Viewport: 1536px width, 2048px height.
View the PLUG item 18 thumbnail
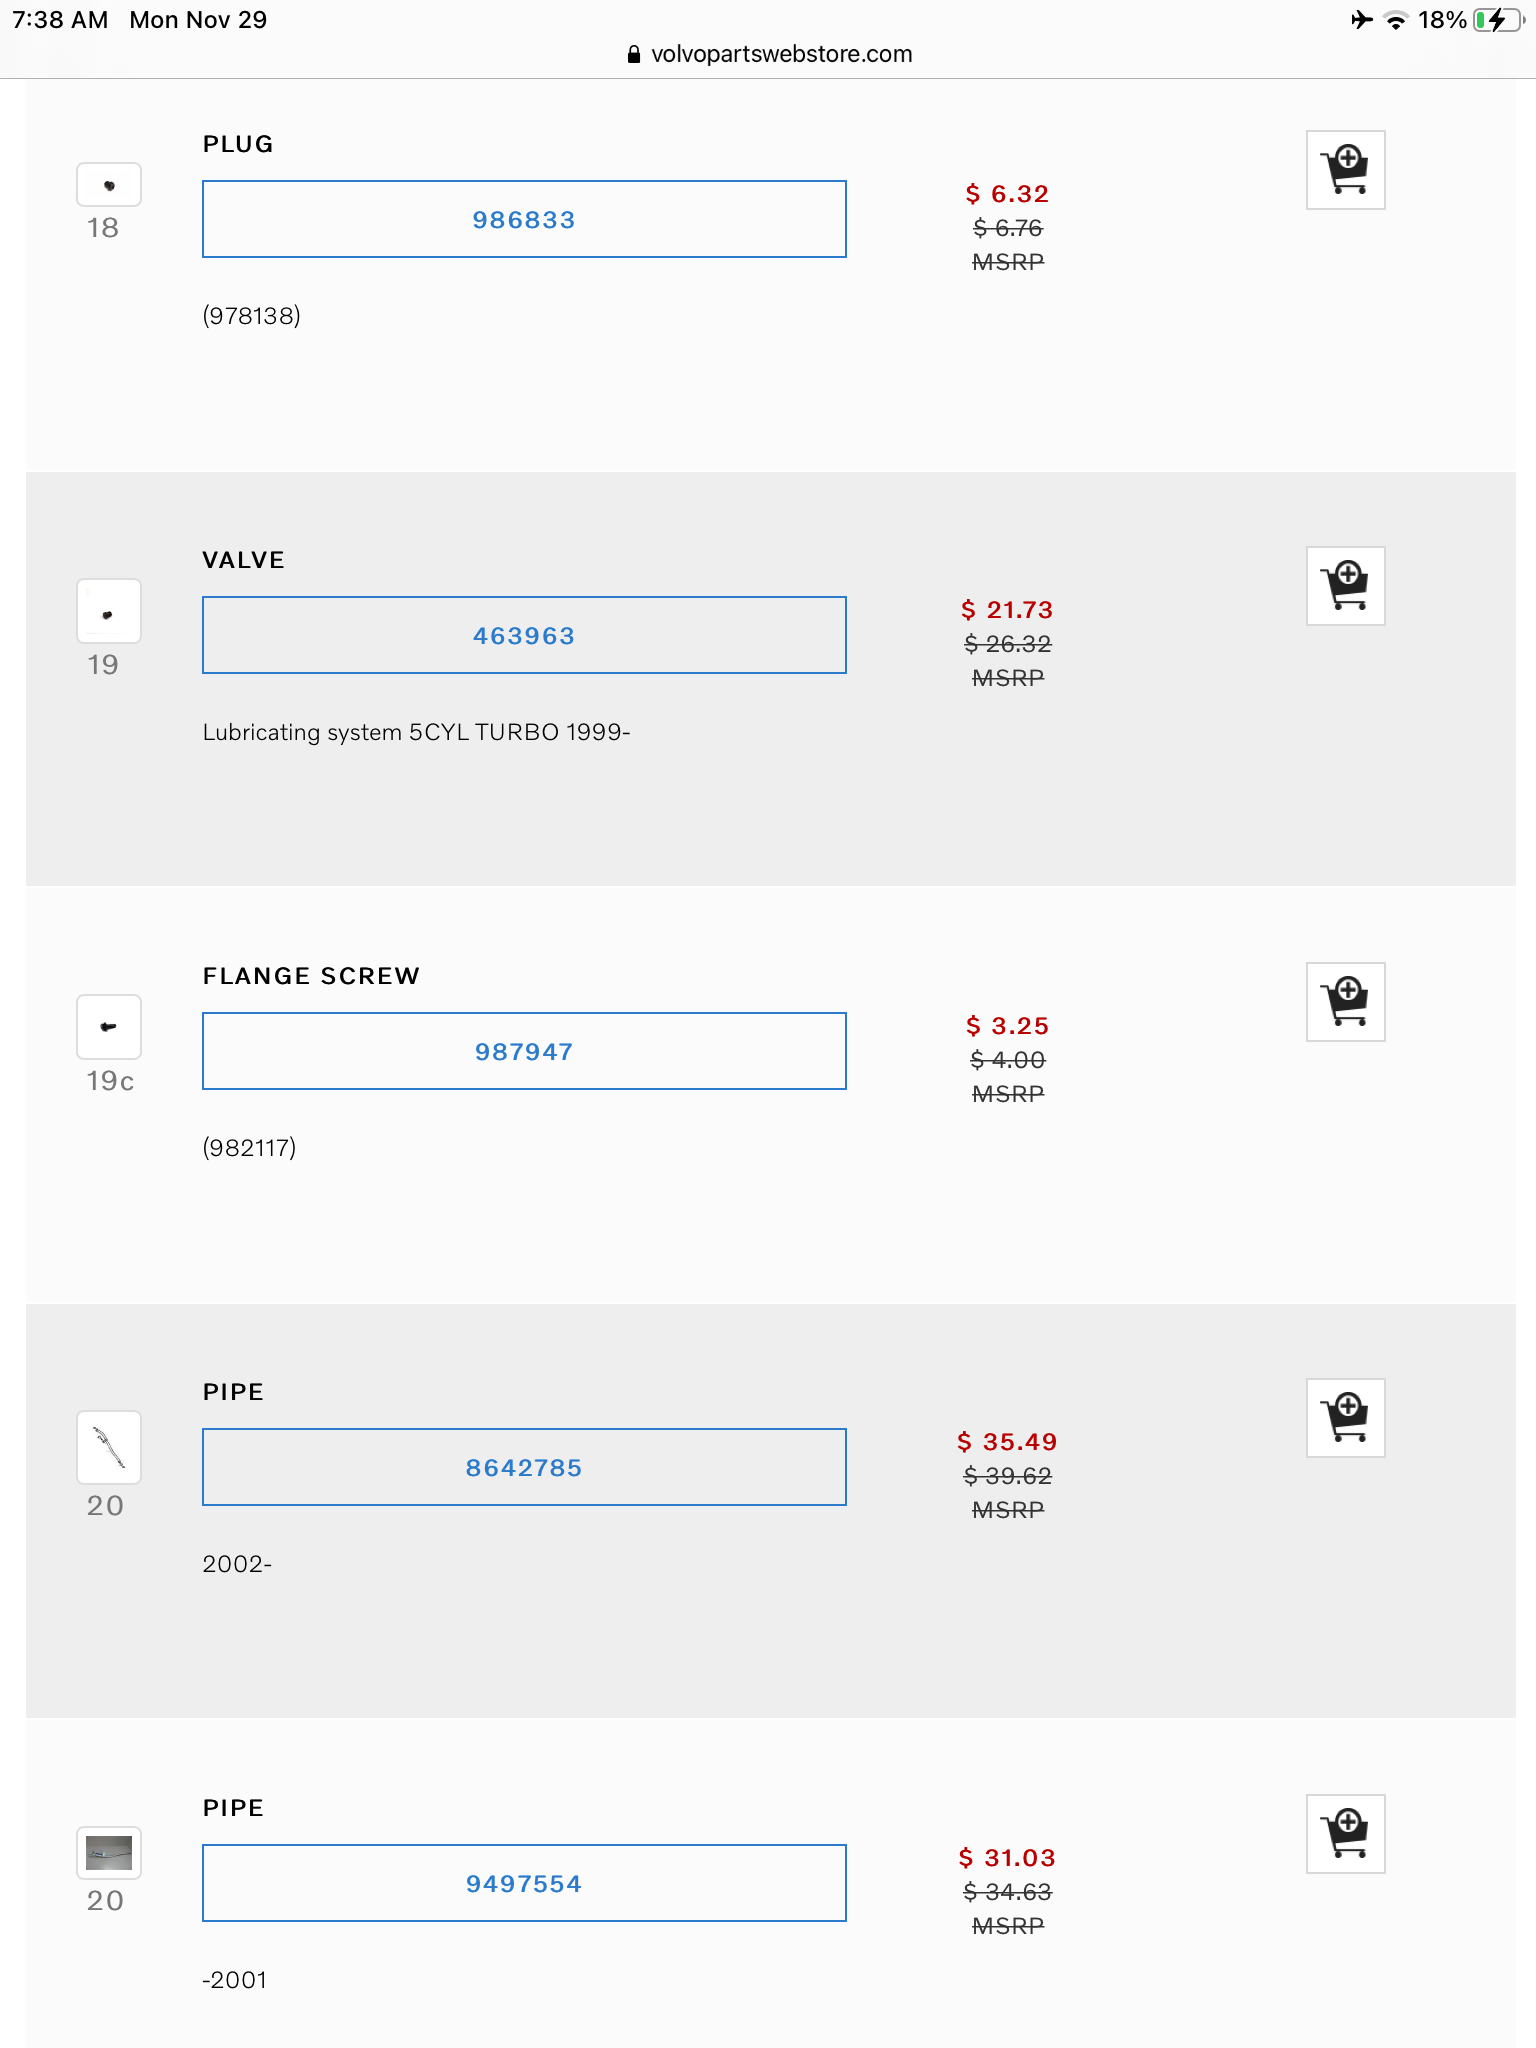pos(109,185)
